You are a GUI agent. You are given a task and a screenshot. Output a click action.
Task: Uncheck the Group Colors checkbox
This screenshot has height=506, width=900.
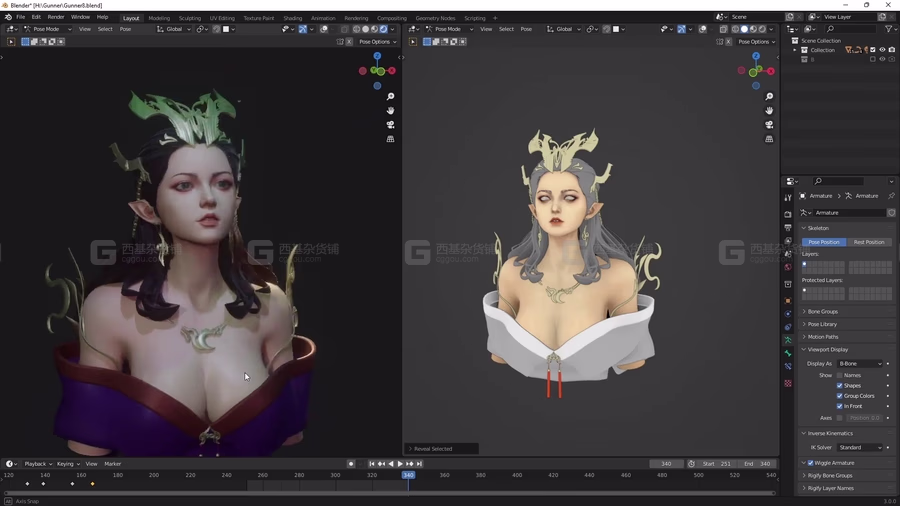click(840, 396)
